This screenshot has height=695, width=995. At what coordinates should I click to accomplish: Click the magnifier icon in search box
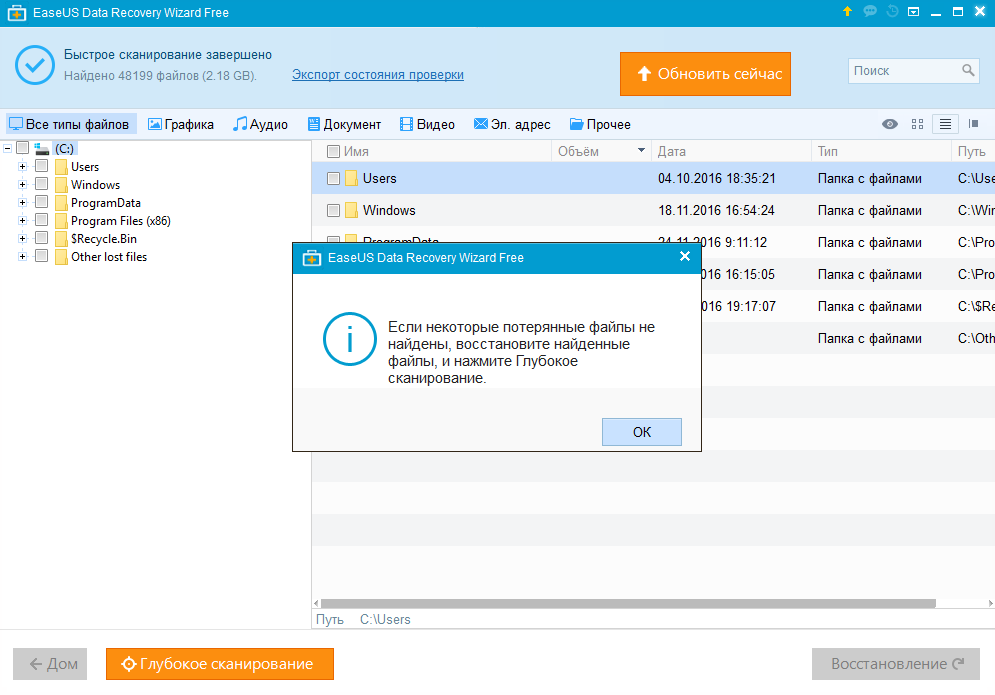click(968, 71)
